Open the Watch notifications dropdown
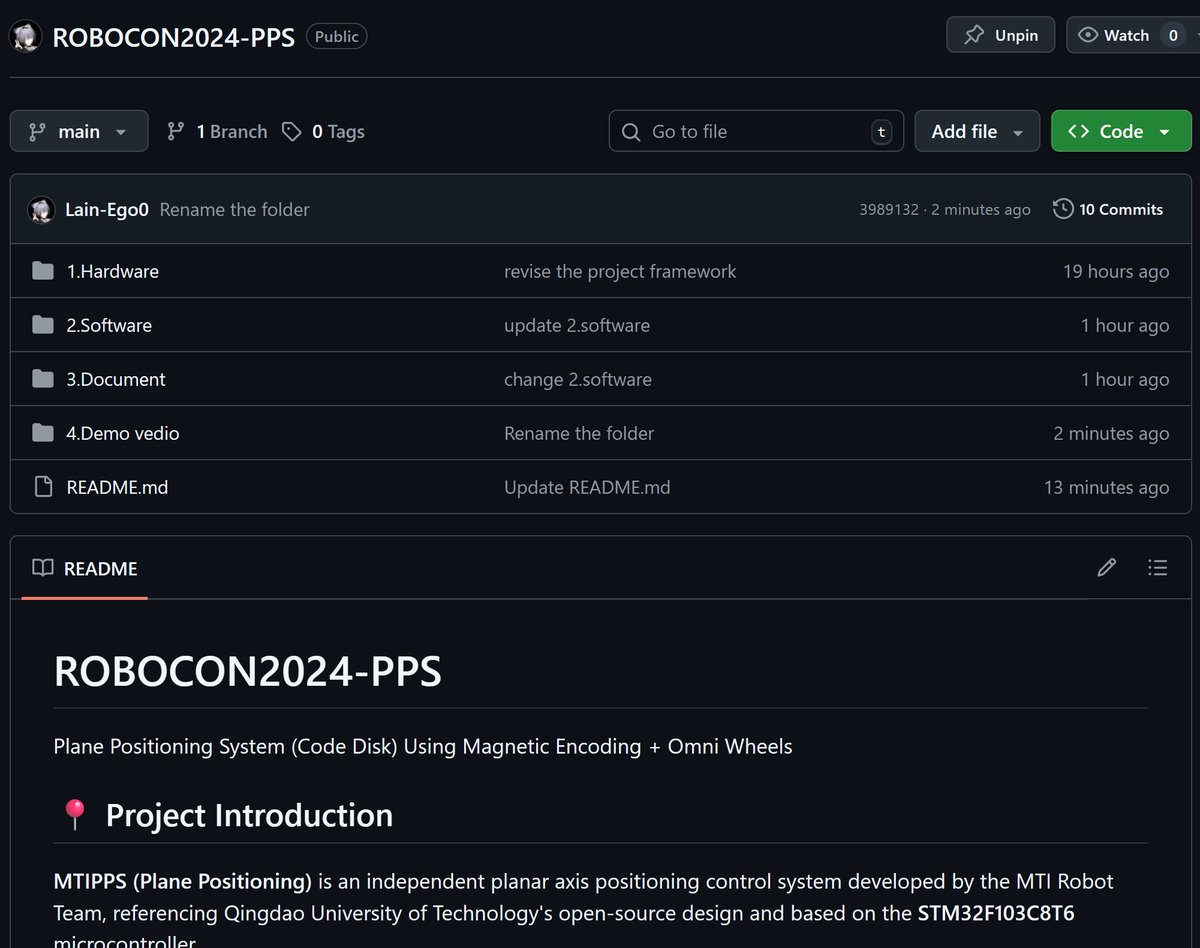This screenshot has width=1200, height=948. click(1134, 35)
